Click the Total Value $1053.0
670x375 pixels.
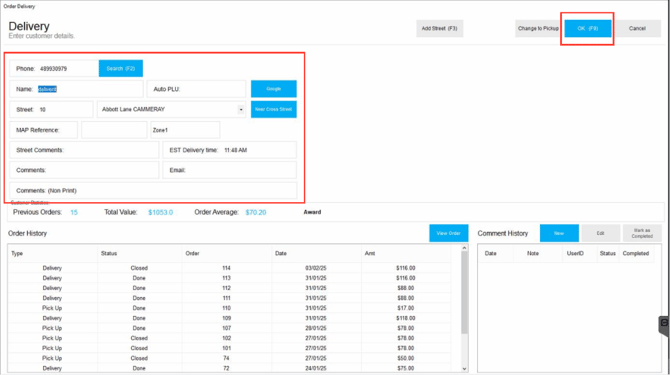(x=161, y=212)
